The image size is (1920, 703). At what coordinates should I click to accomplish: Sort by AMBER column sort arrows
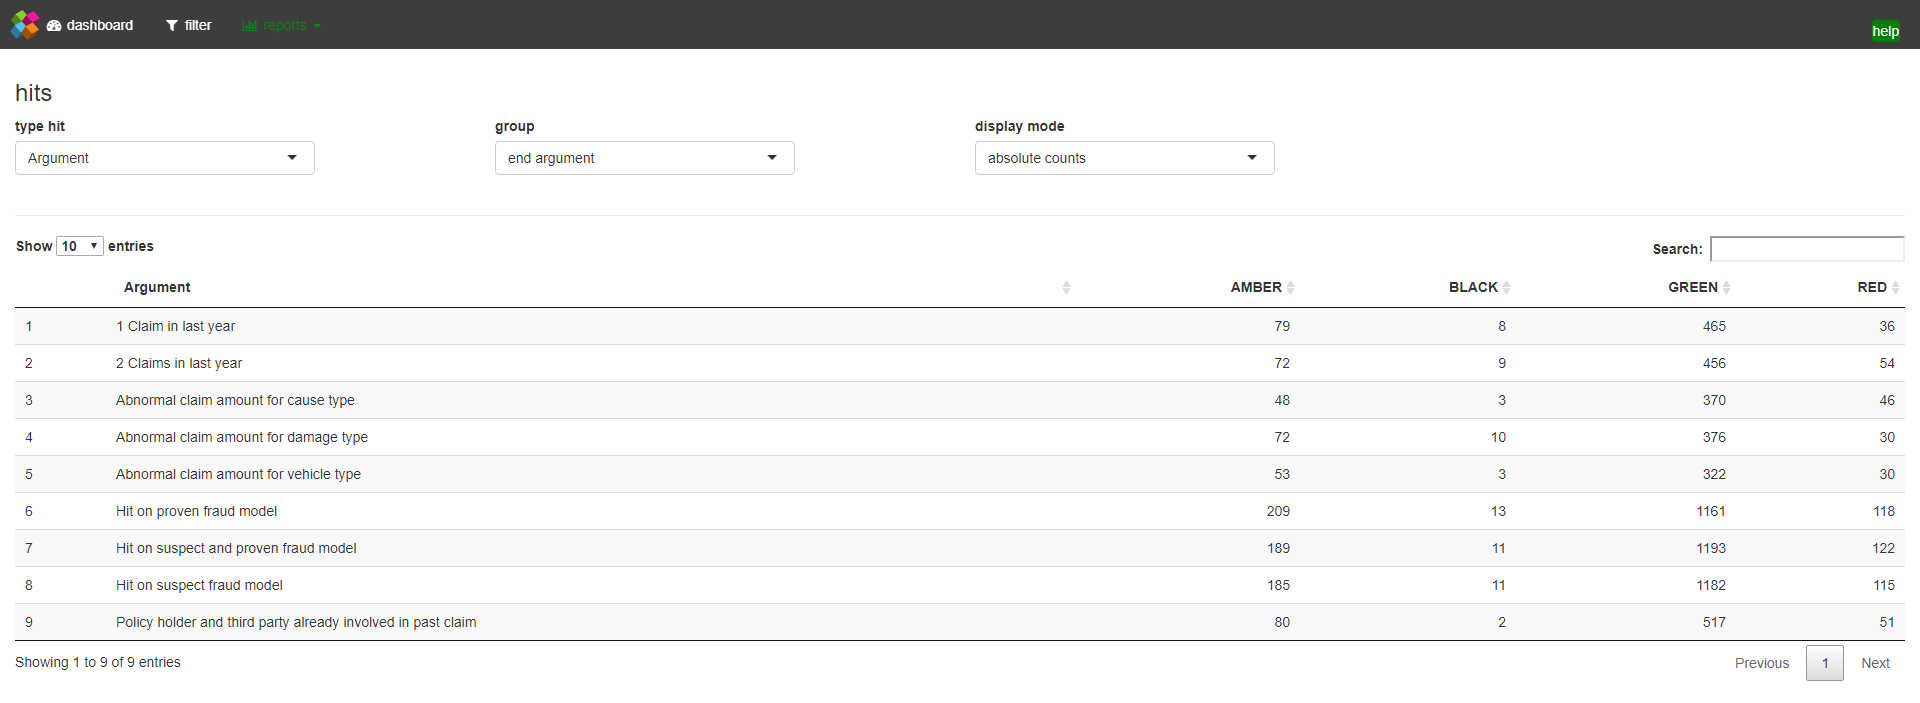(1290, 287)
